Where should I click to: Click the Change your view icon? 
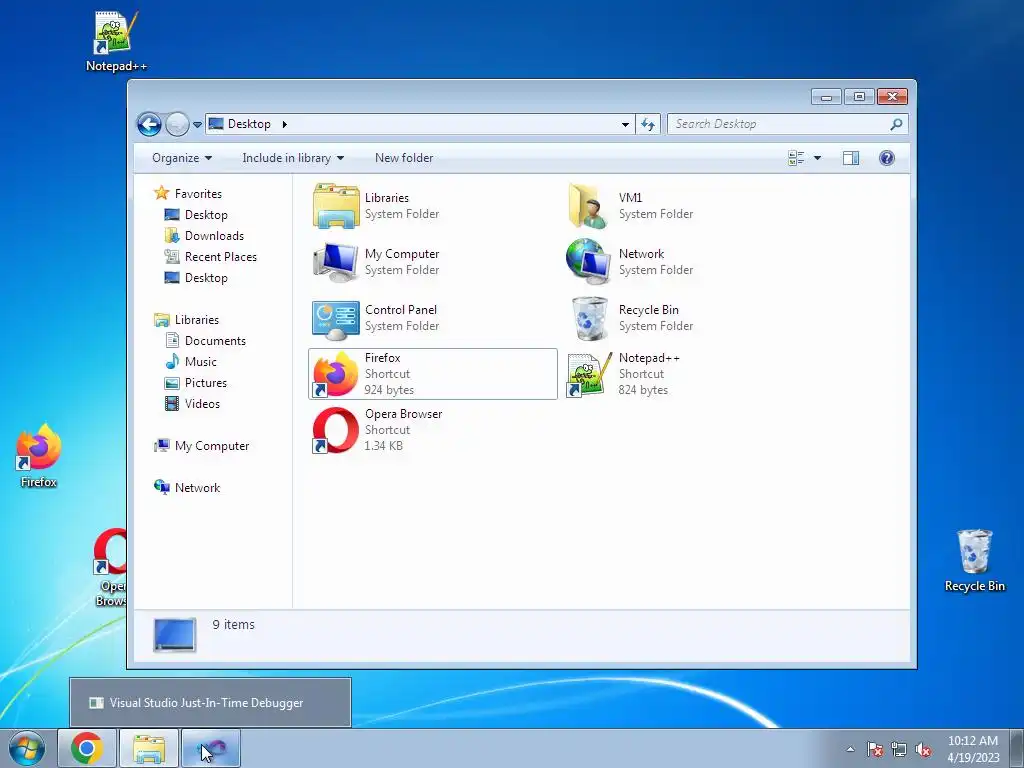pyautogui.click(x=796, y=158)
